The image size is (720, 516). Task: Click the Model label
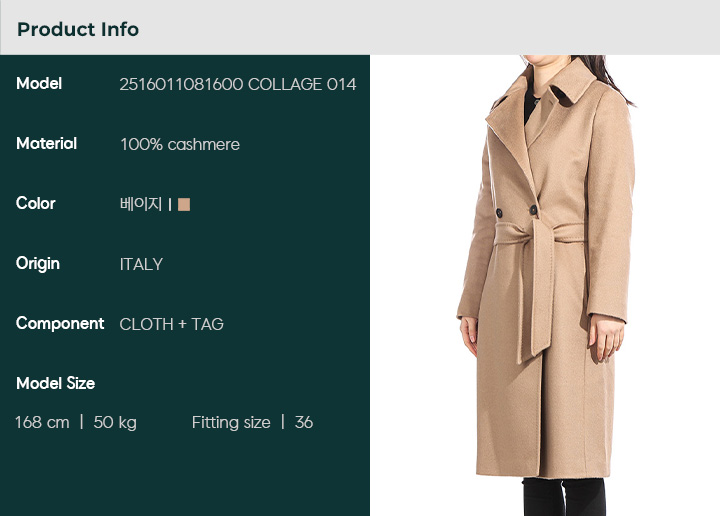39,84
